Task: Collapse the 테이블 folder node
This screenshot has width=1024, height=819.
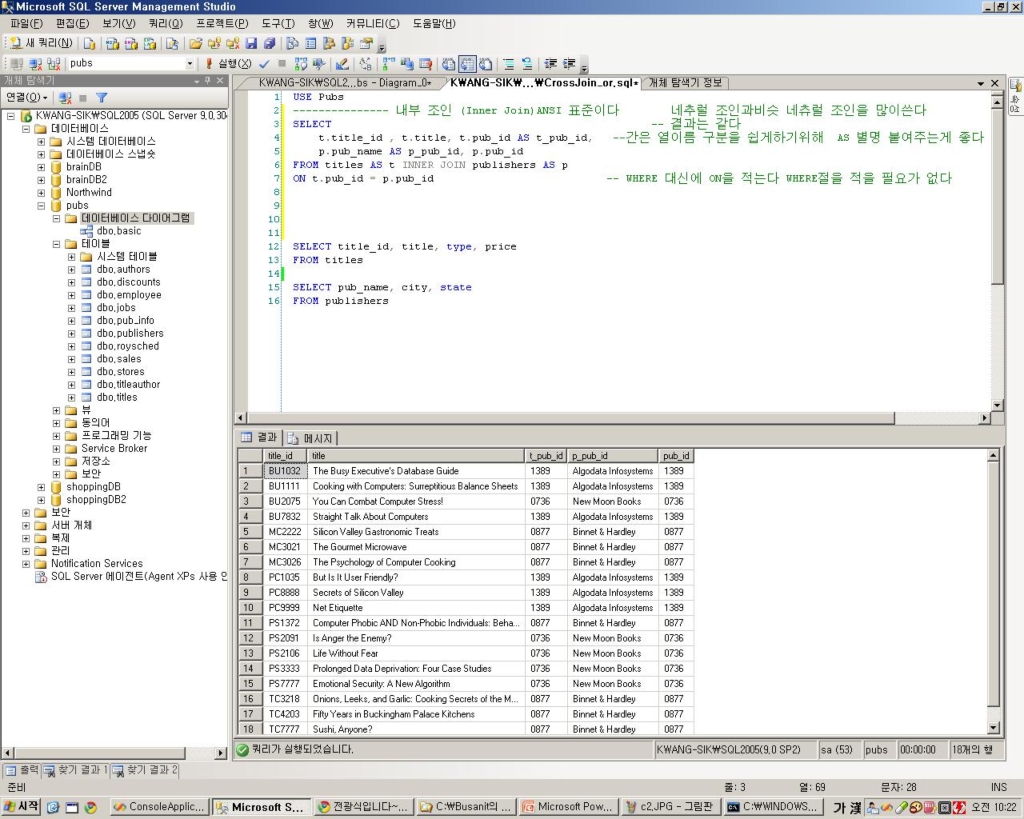Action: (56, 244)
